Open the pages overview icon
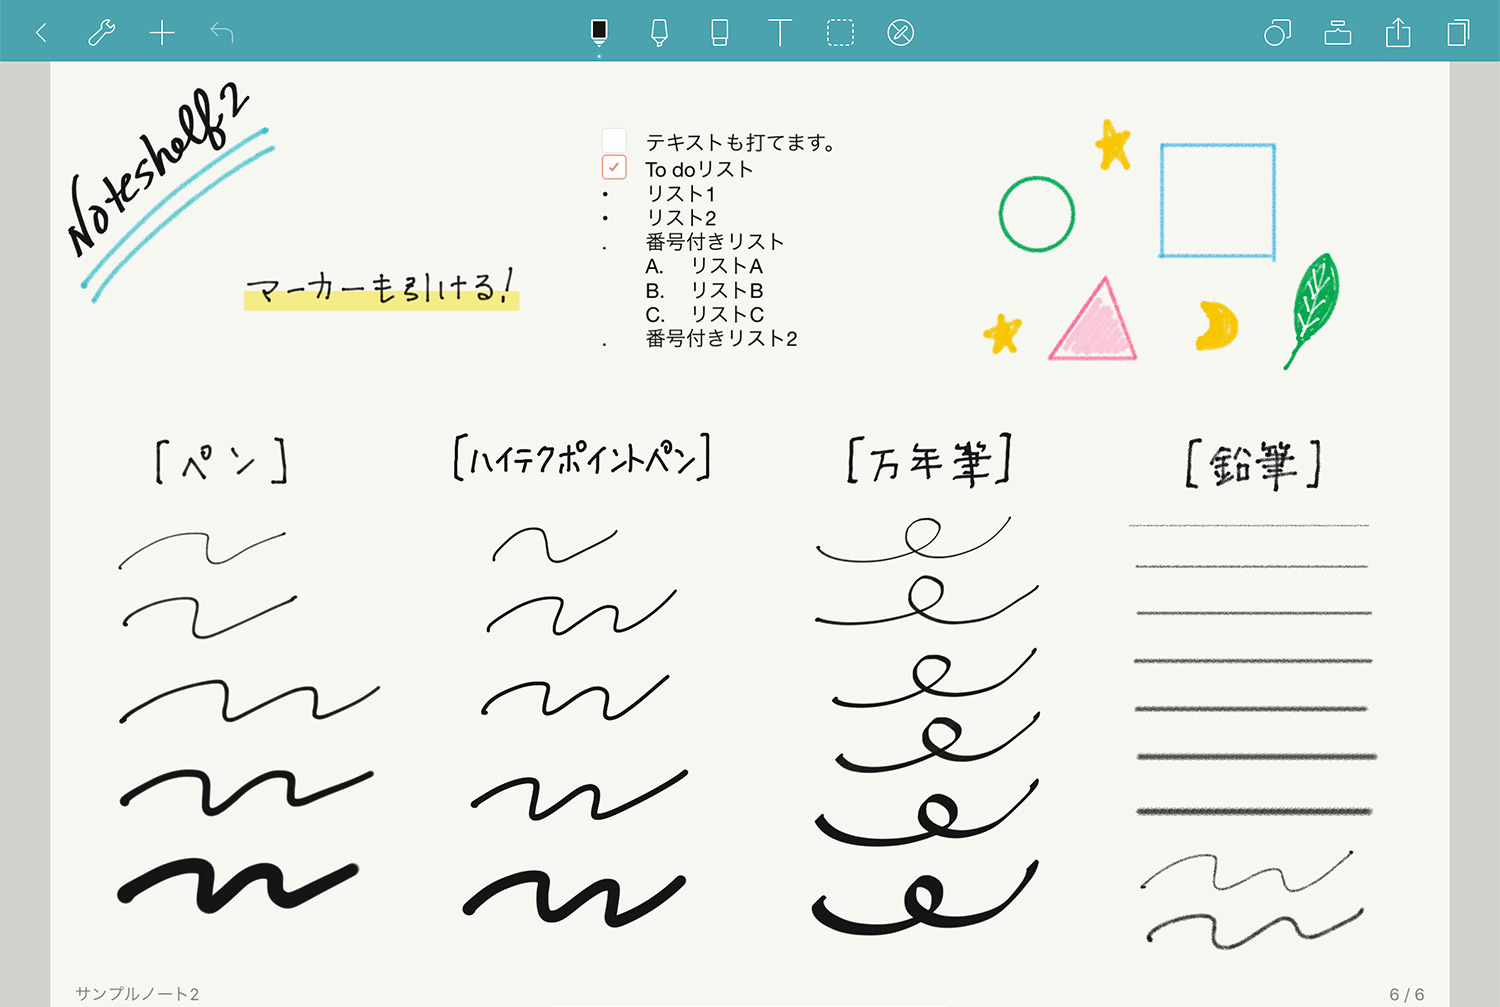 1458,33
